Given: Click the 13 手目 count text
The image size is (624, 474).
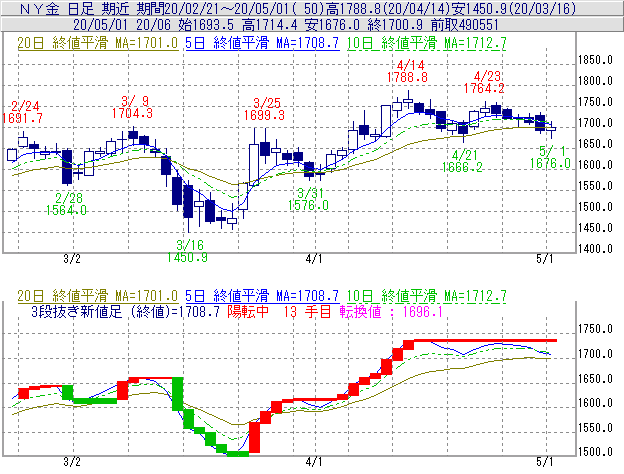Looking at the screenshot, I should point(308,312).
